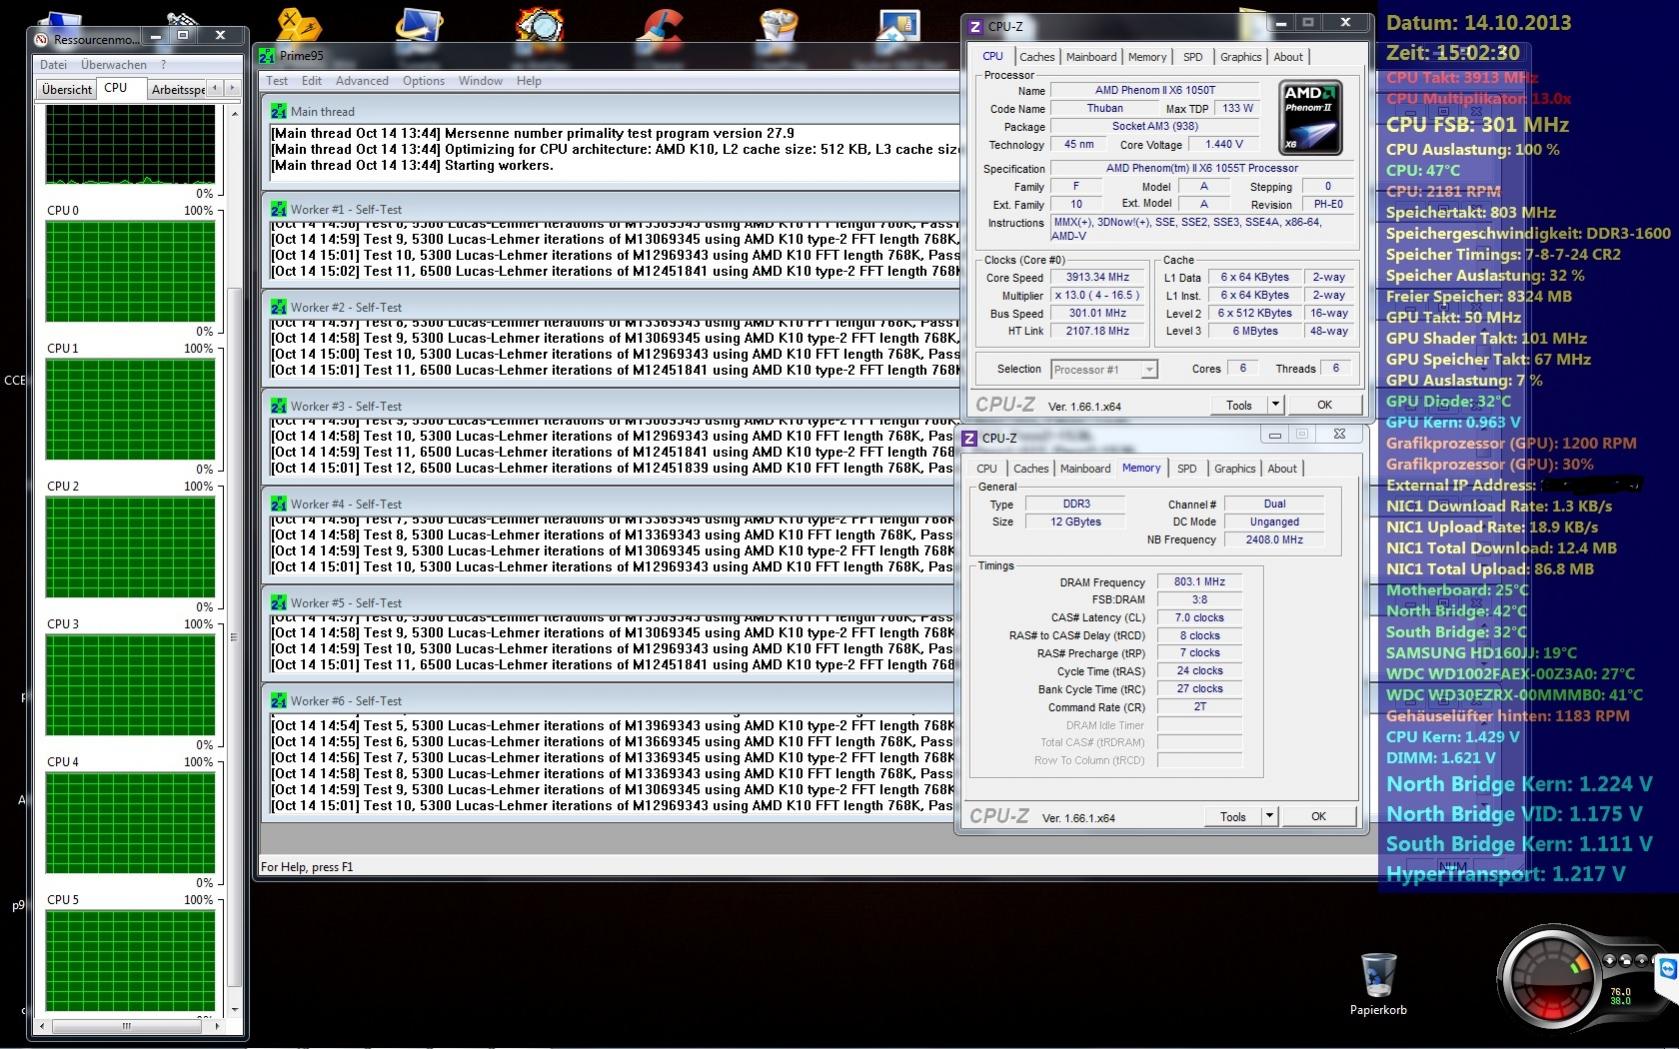Click the Worker #3 window icon
Screen dimensions: 1679x1049
(x=278, y=406)
